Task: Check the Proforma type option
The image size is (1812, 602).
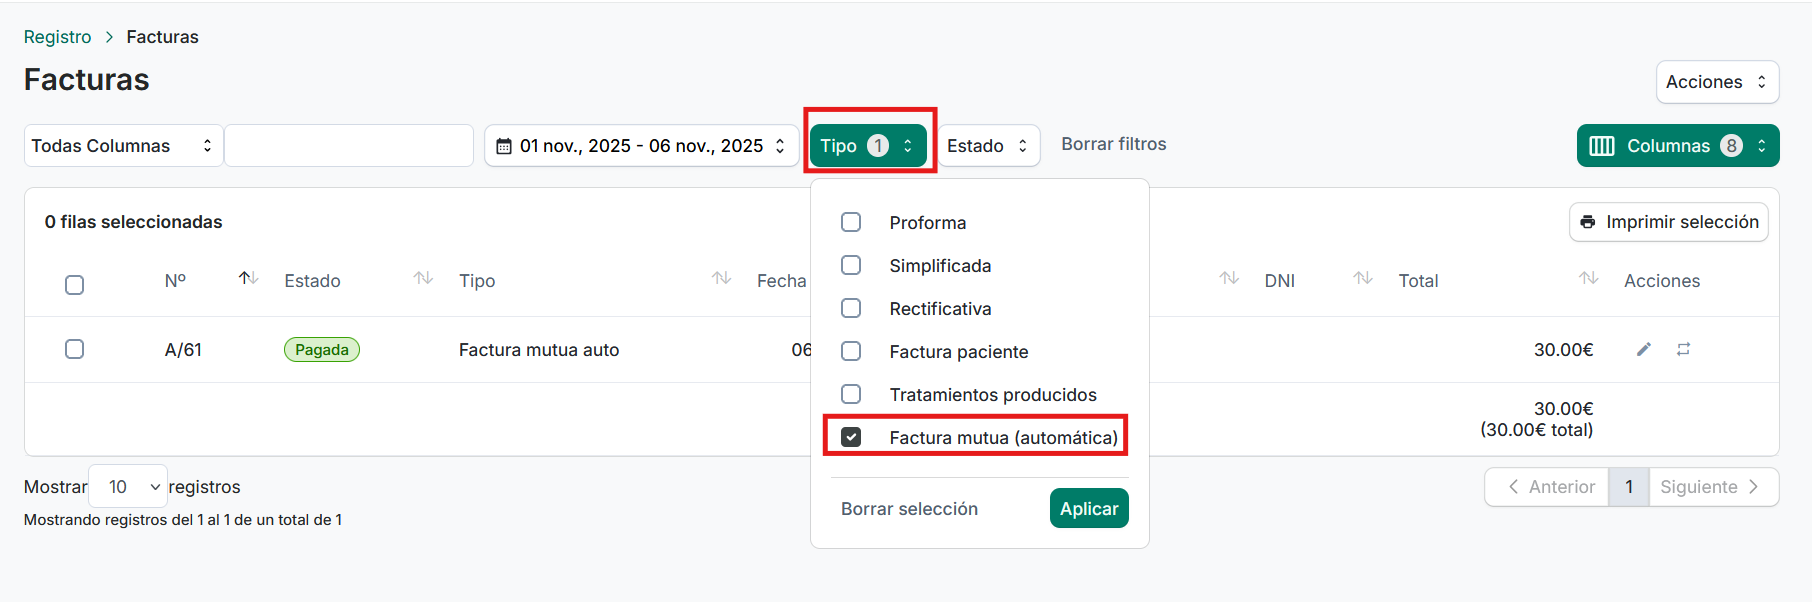Action: point(851,222)
